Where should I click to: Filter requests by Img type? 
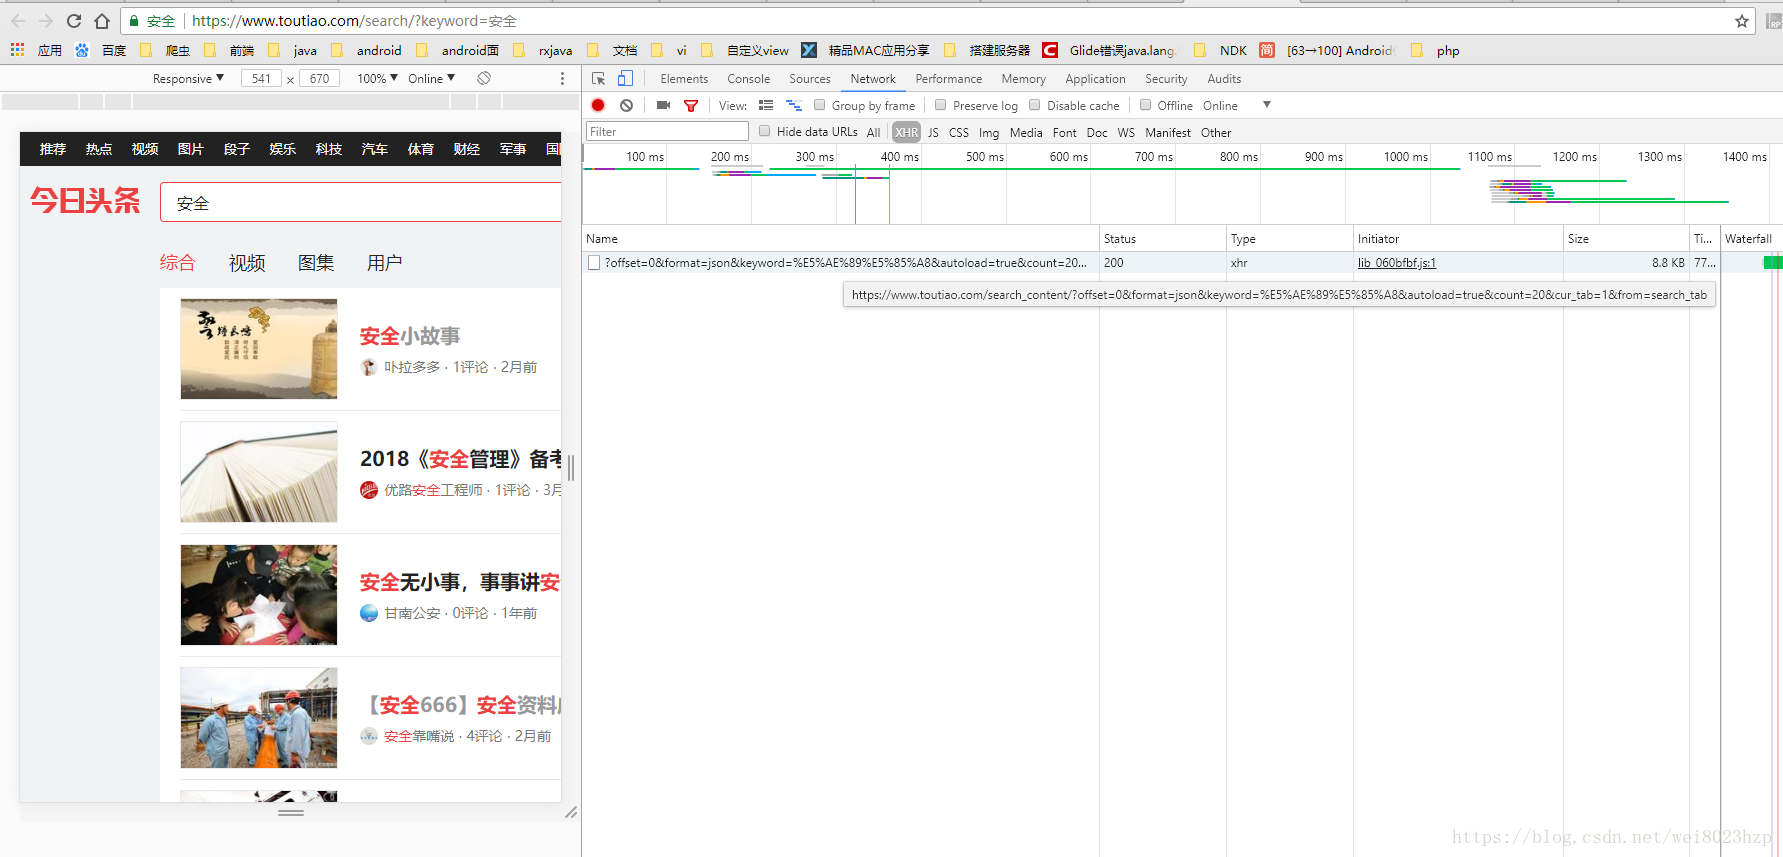point(989,132)
